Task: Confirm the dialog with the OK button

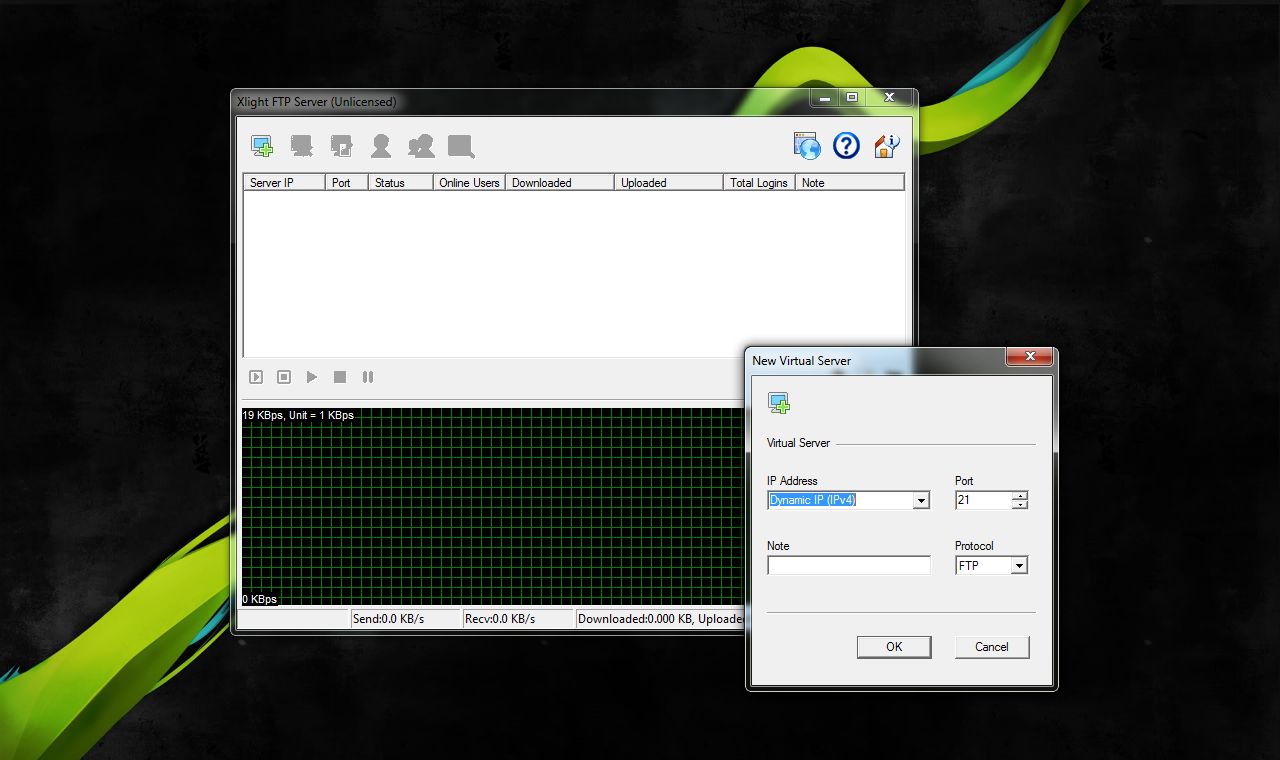Action: (894, 647)
